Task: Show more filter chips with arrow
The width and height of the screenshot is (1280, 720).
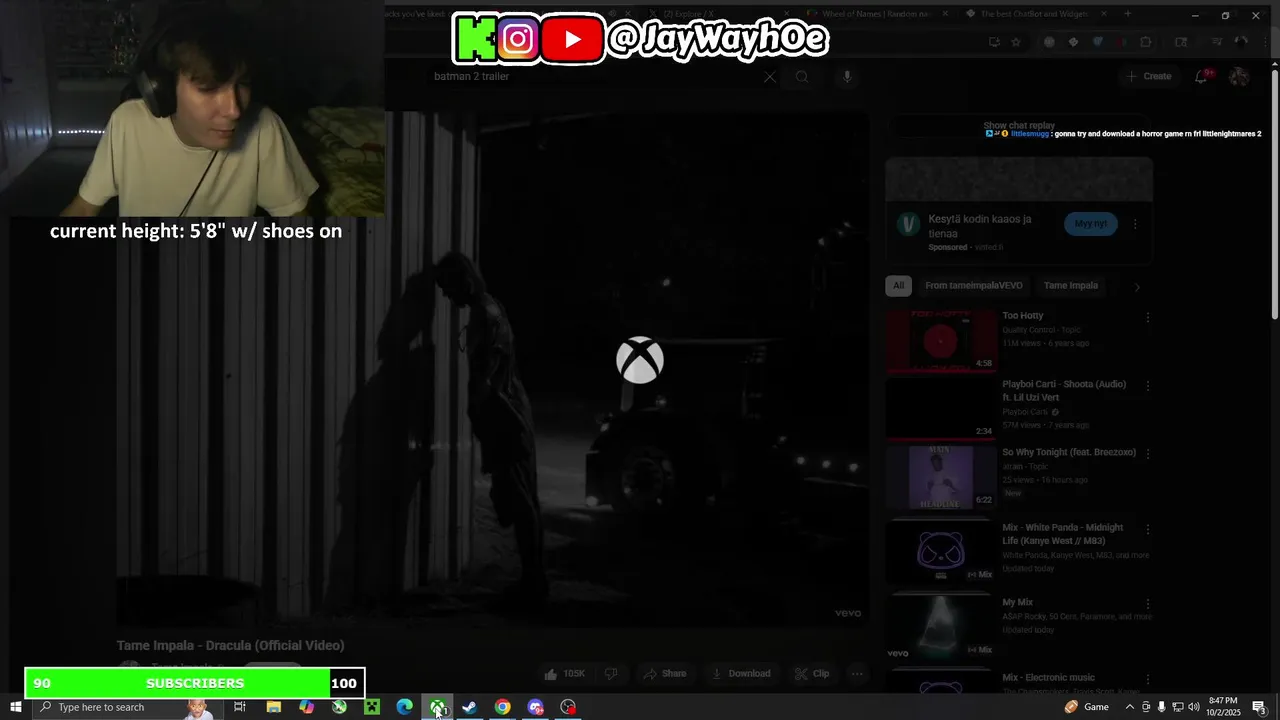Action: pyautogui.click(x=1137, y=287)
